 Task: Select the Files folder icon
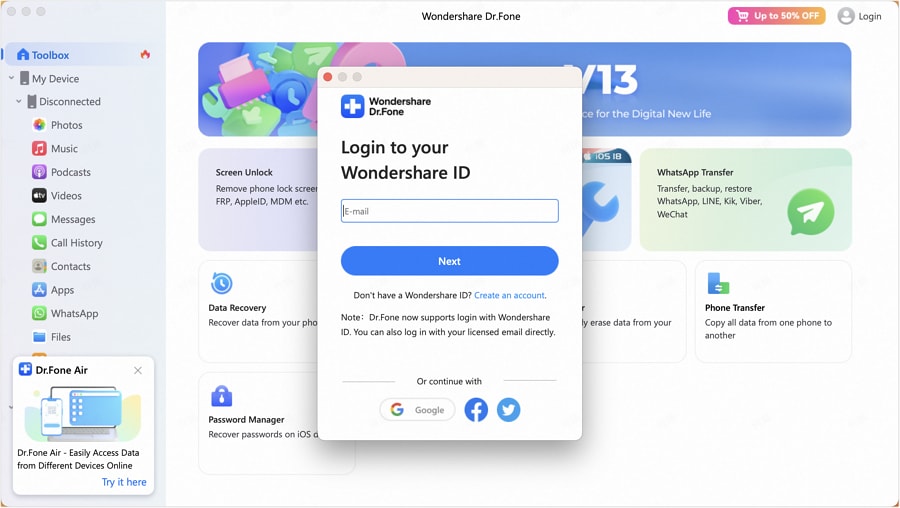pyautogui.click(x=39, y=337)
